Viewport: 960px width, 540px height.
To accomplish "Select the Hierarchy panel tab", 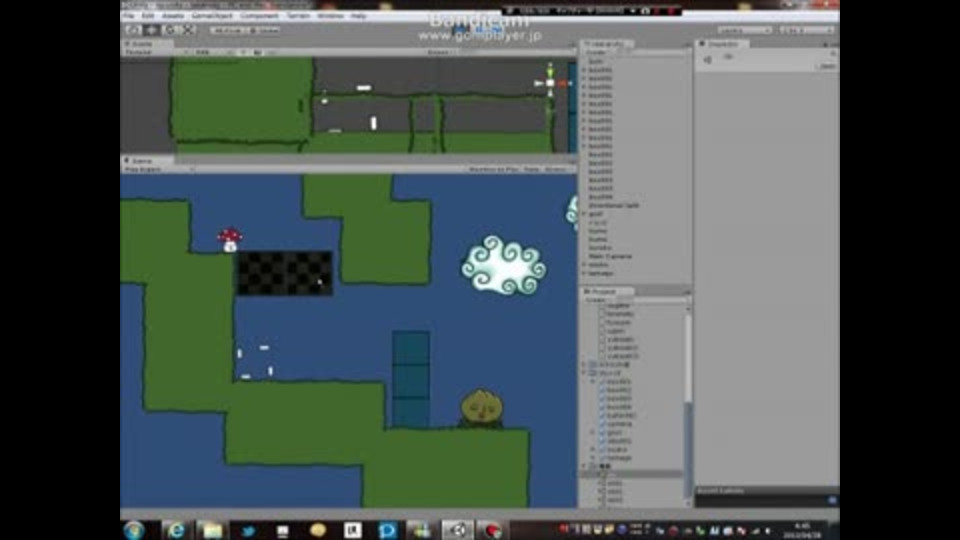I will click(606, 44).
